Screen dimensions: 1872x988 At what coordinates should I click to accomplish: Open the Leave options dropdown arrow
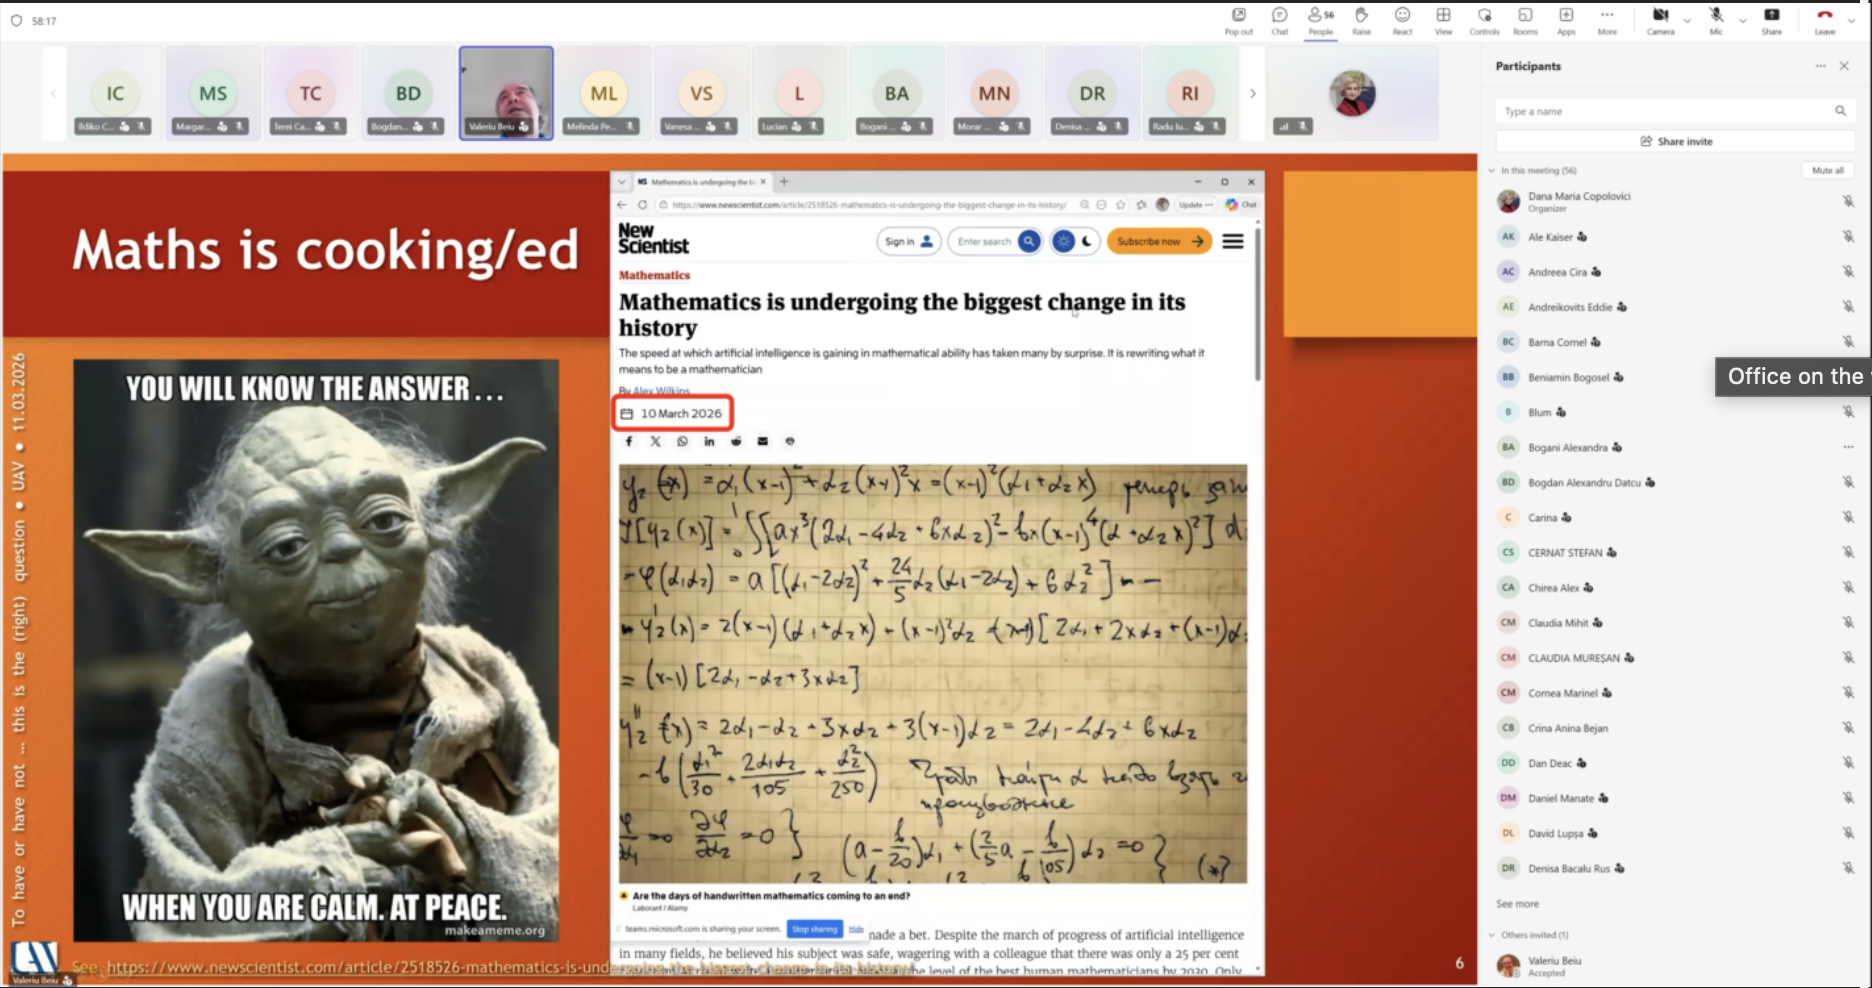coord(1851,20)
